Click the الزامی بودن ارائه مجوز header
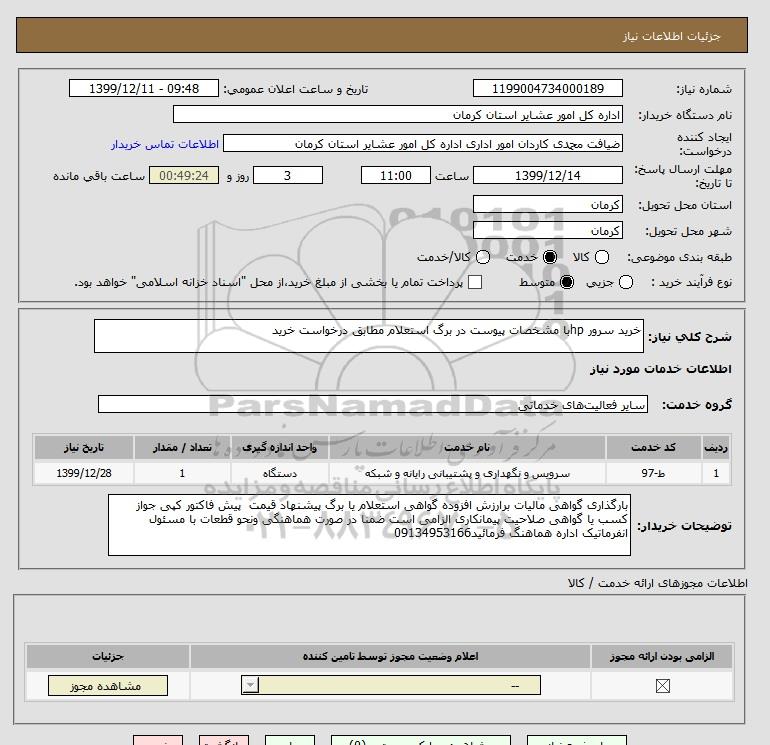770x745 pixels. tap(662, 656)
